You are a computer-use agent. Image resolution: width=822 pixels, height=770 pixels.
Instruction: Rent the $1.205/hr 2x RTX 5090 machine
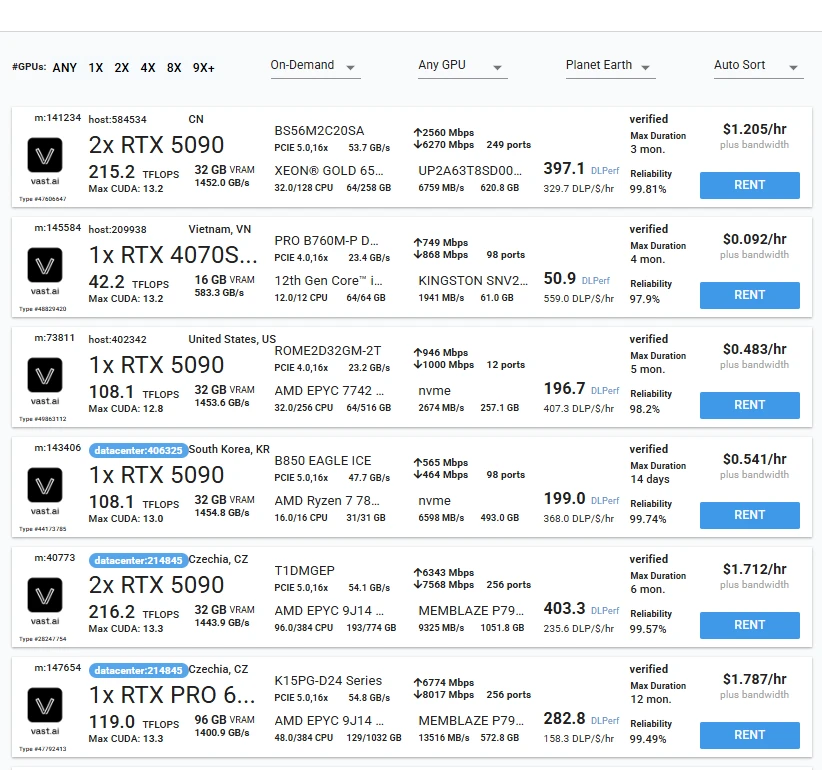tap(750, 185)
